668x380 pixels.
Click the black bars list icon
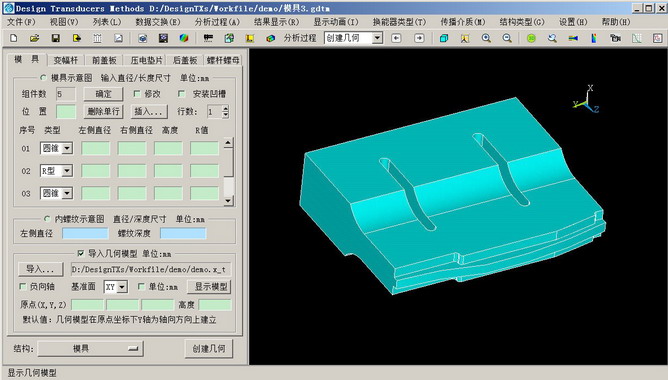click(208, 38)
